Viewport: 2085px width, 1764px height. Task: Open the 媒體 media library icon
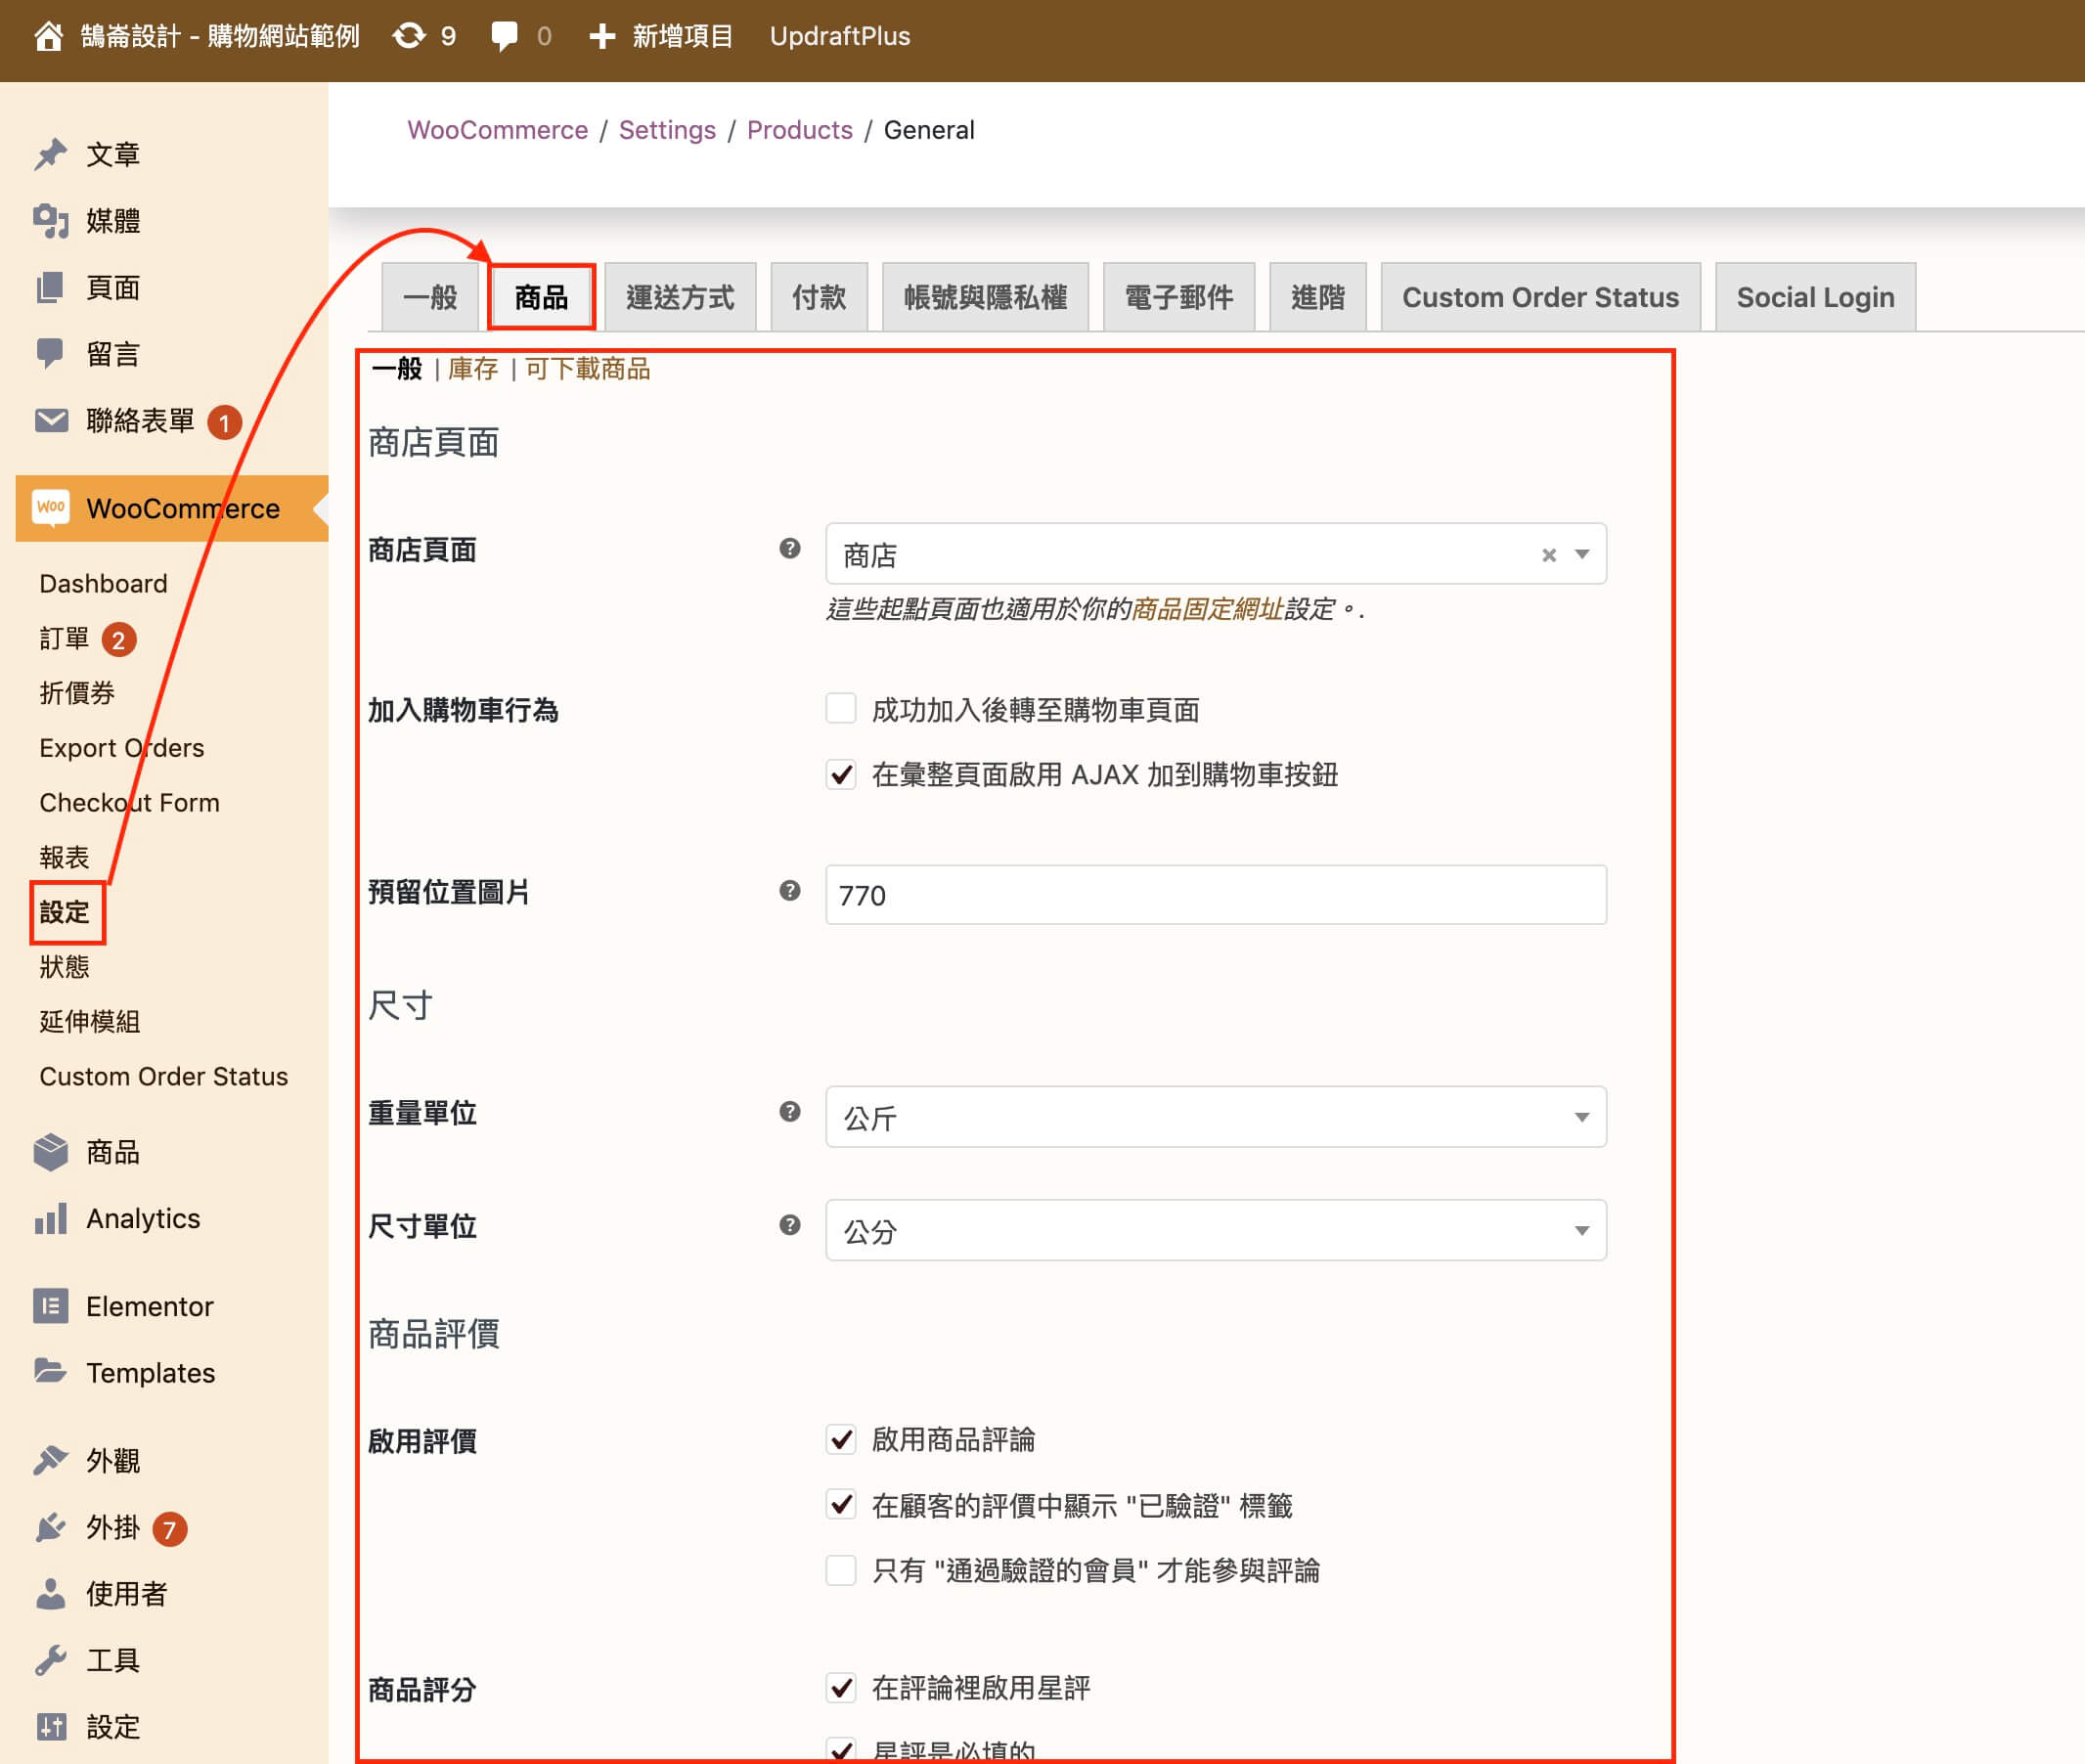[50, 221]
